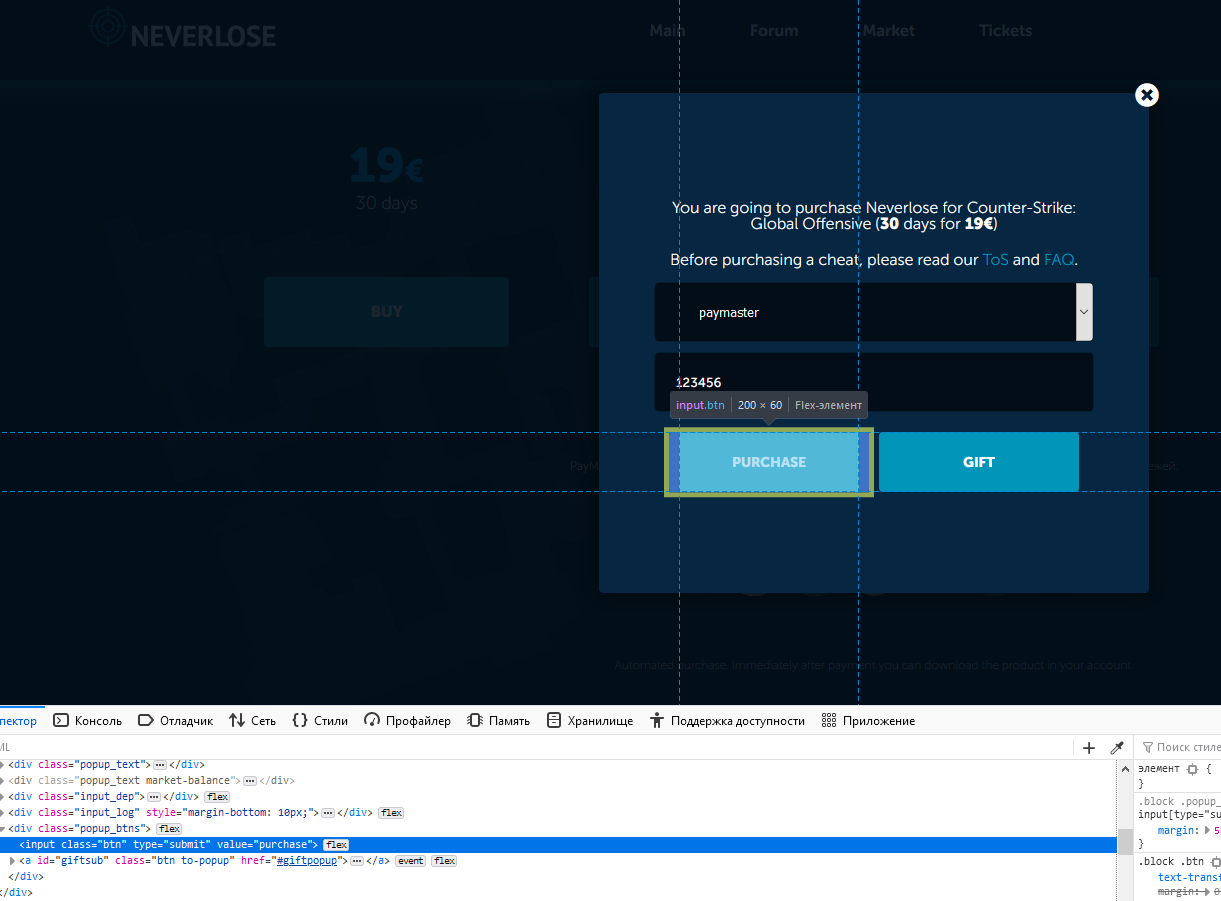The height and width of the screenshot is (901, 1221).
Task: Click the 19€ price heading
Action: (x=386, y=166)
